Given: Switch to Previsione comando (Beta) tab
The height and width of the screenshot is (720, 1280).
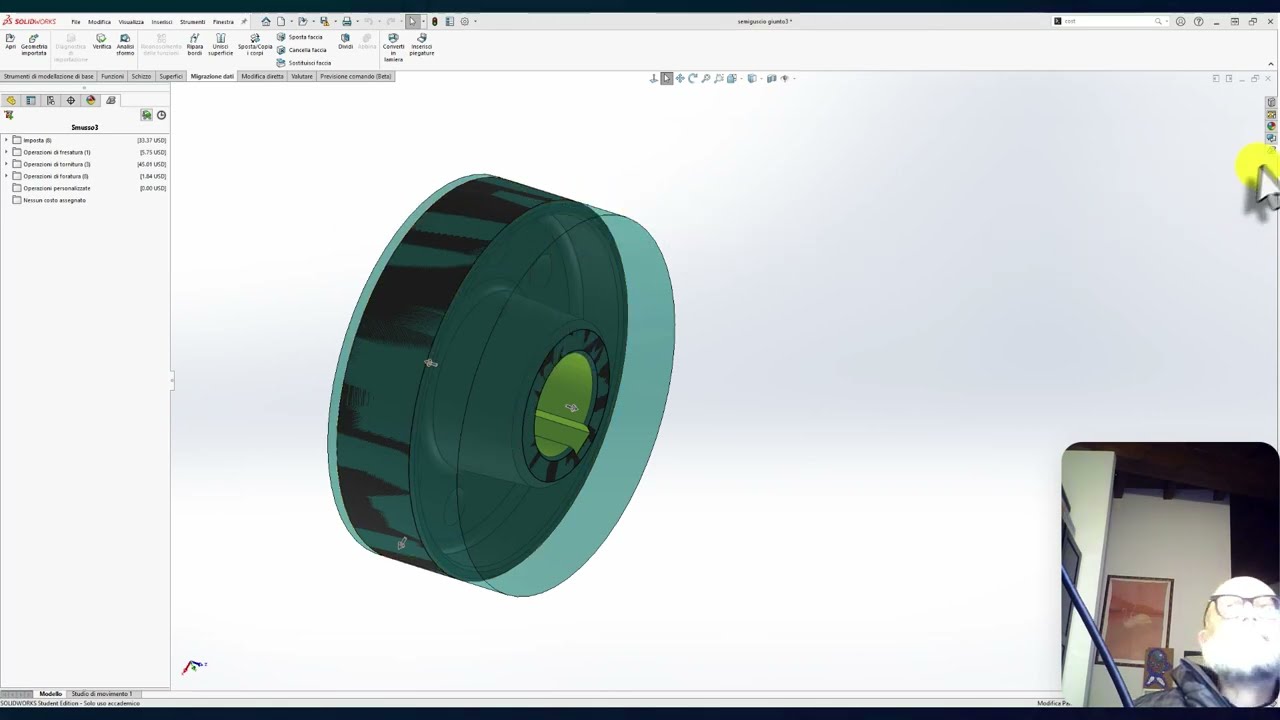Looking at the screenshot, I should (355, 76).
